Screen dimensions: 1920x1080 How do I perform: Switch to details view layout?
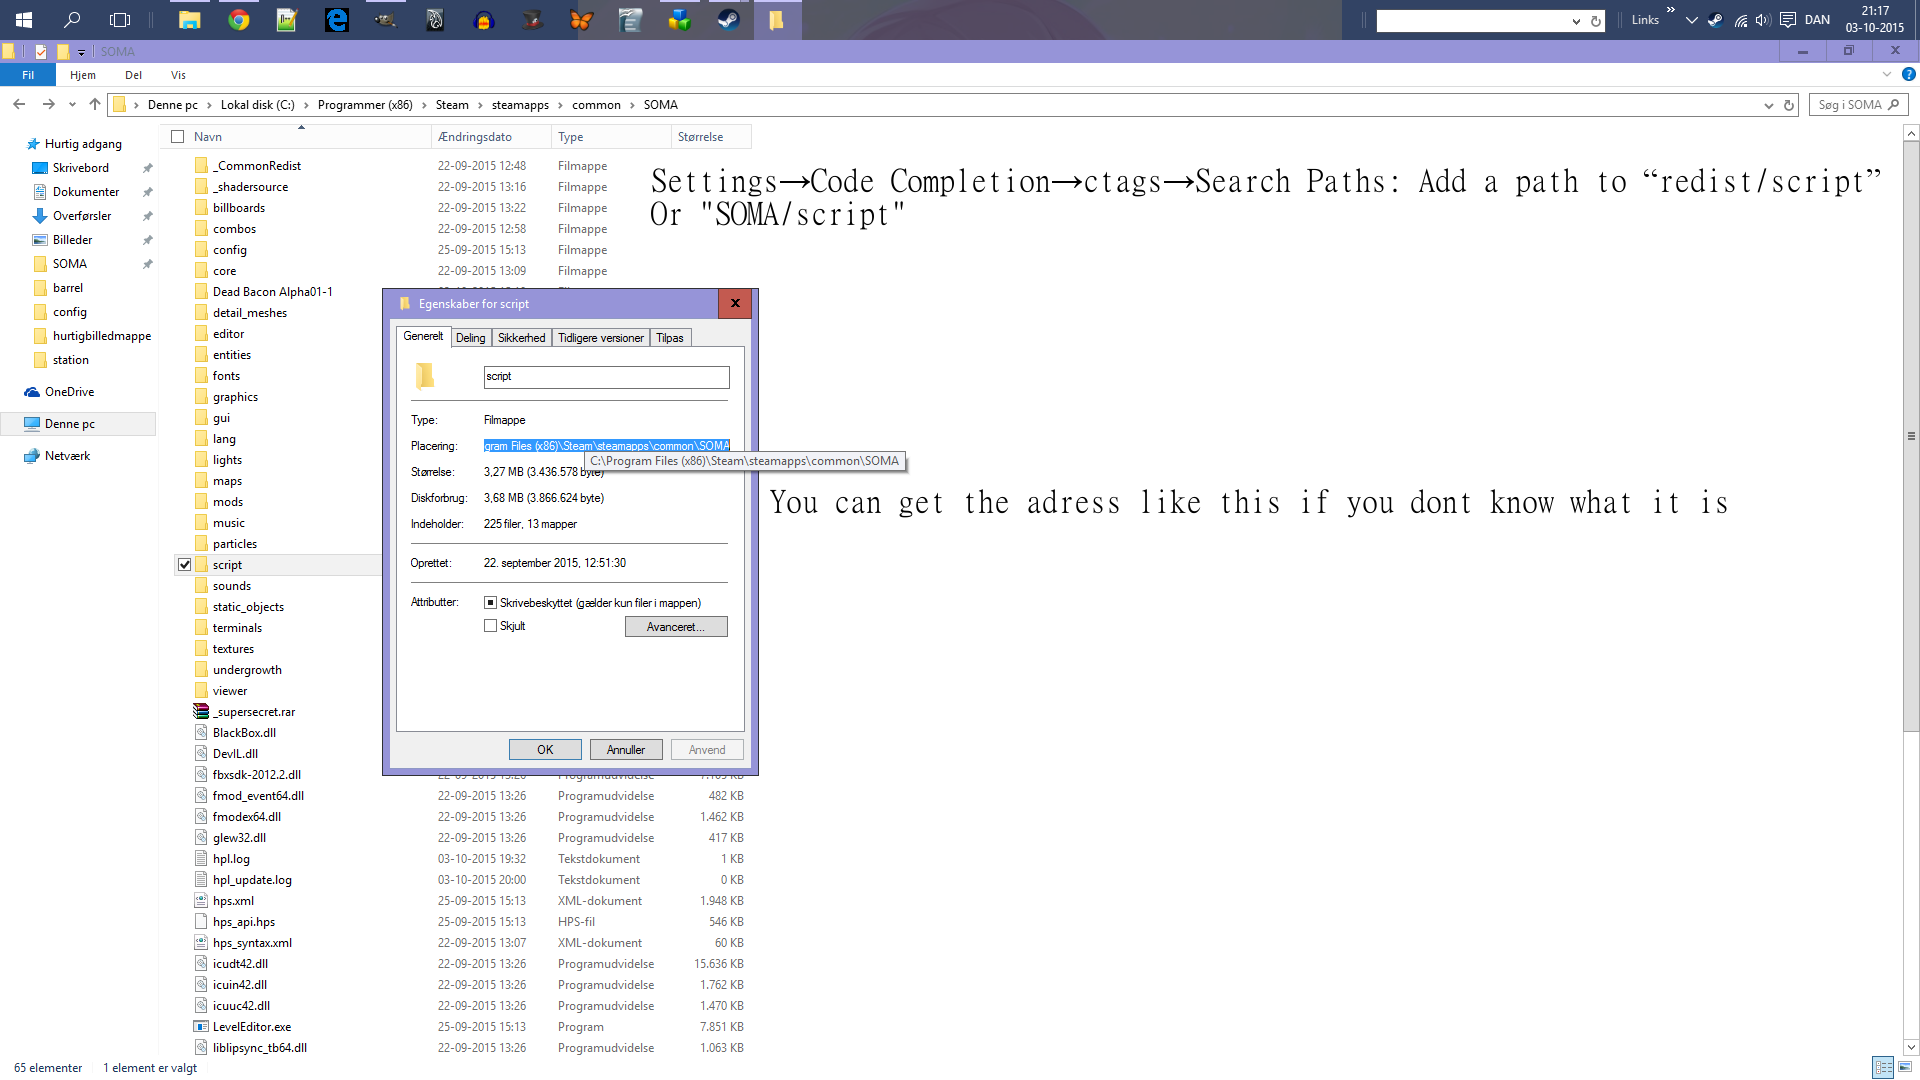[1883, 1068]
